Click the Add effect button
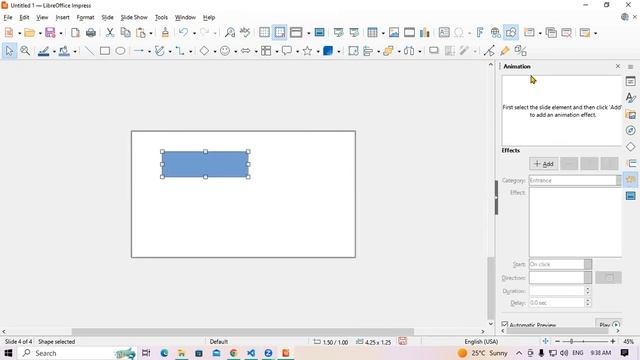This screenshot has width=640, height=360. point(544,164)
